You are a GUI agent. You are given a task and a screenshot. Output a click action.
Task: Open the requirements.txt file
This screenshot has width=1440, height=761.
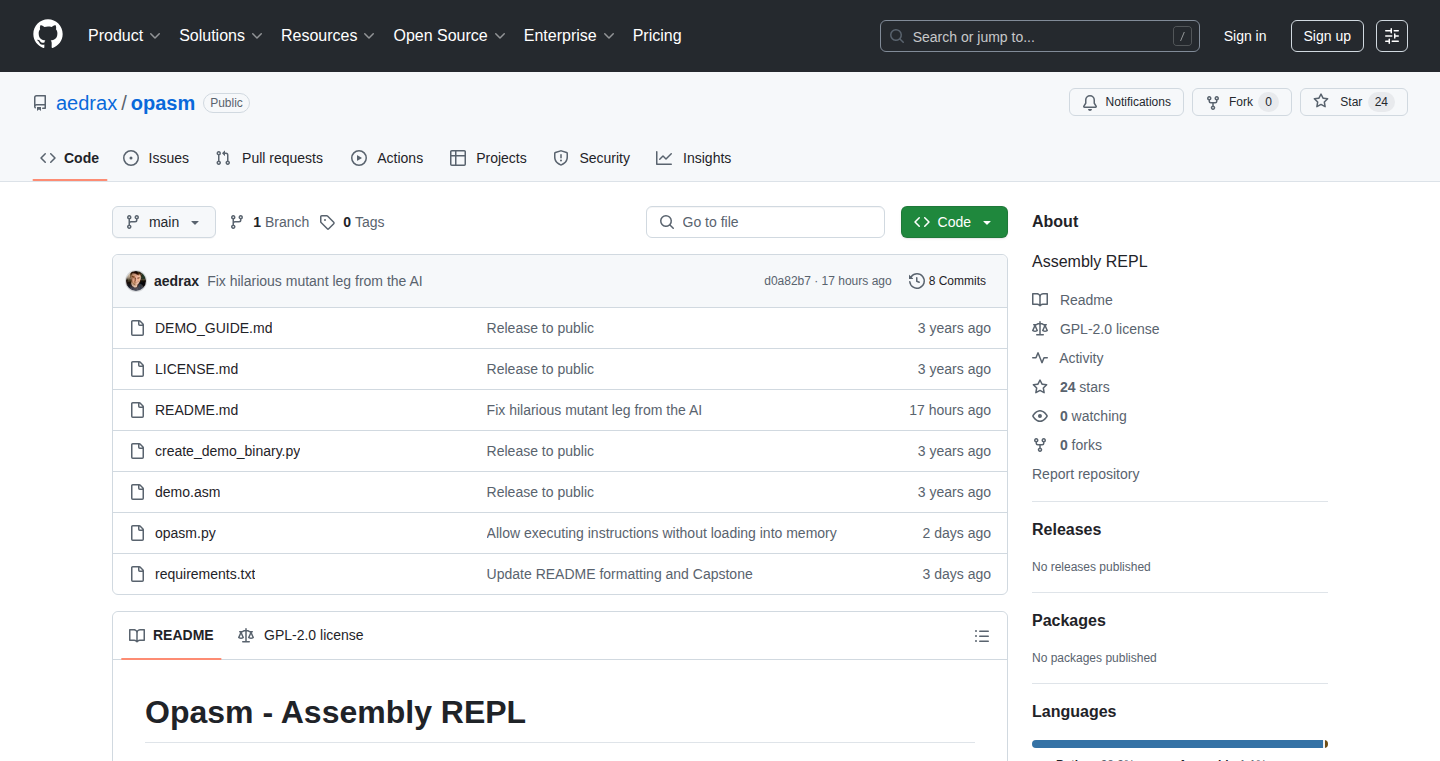(205, 574)
